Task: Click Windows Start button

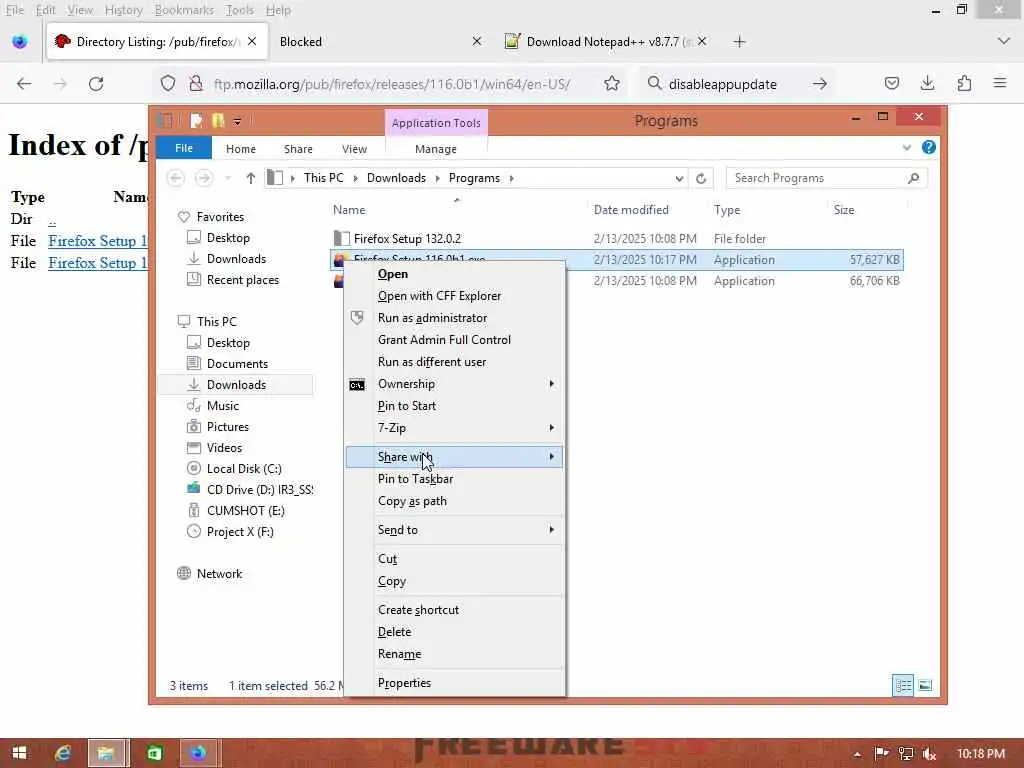Action: tap(20, 753)
